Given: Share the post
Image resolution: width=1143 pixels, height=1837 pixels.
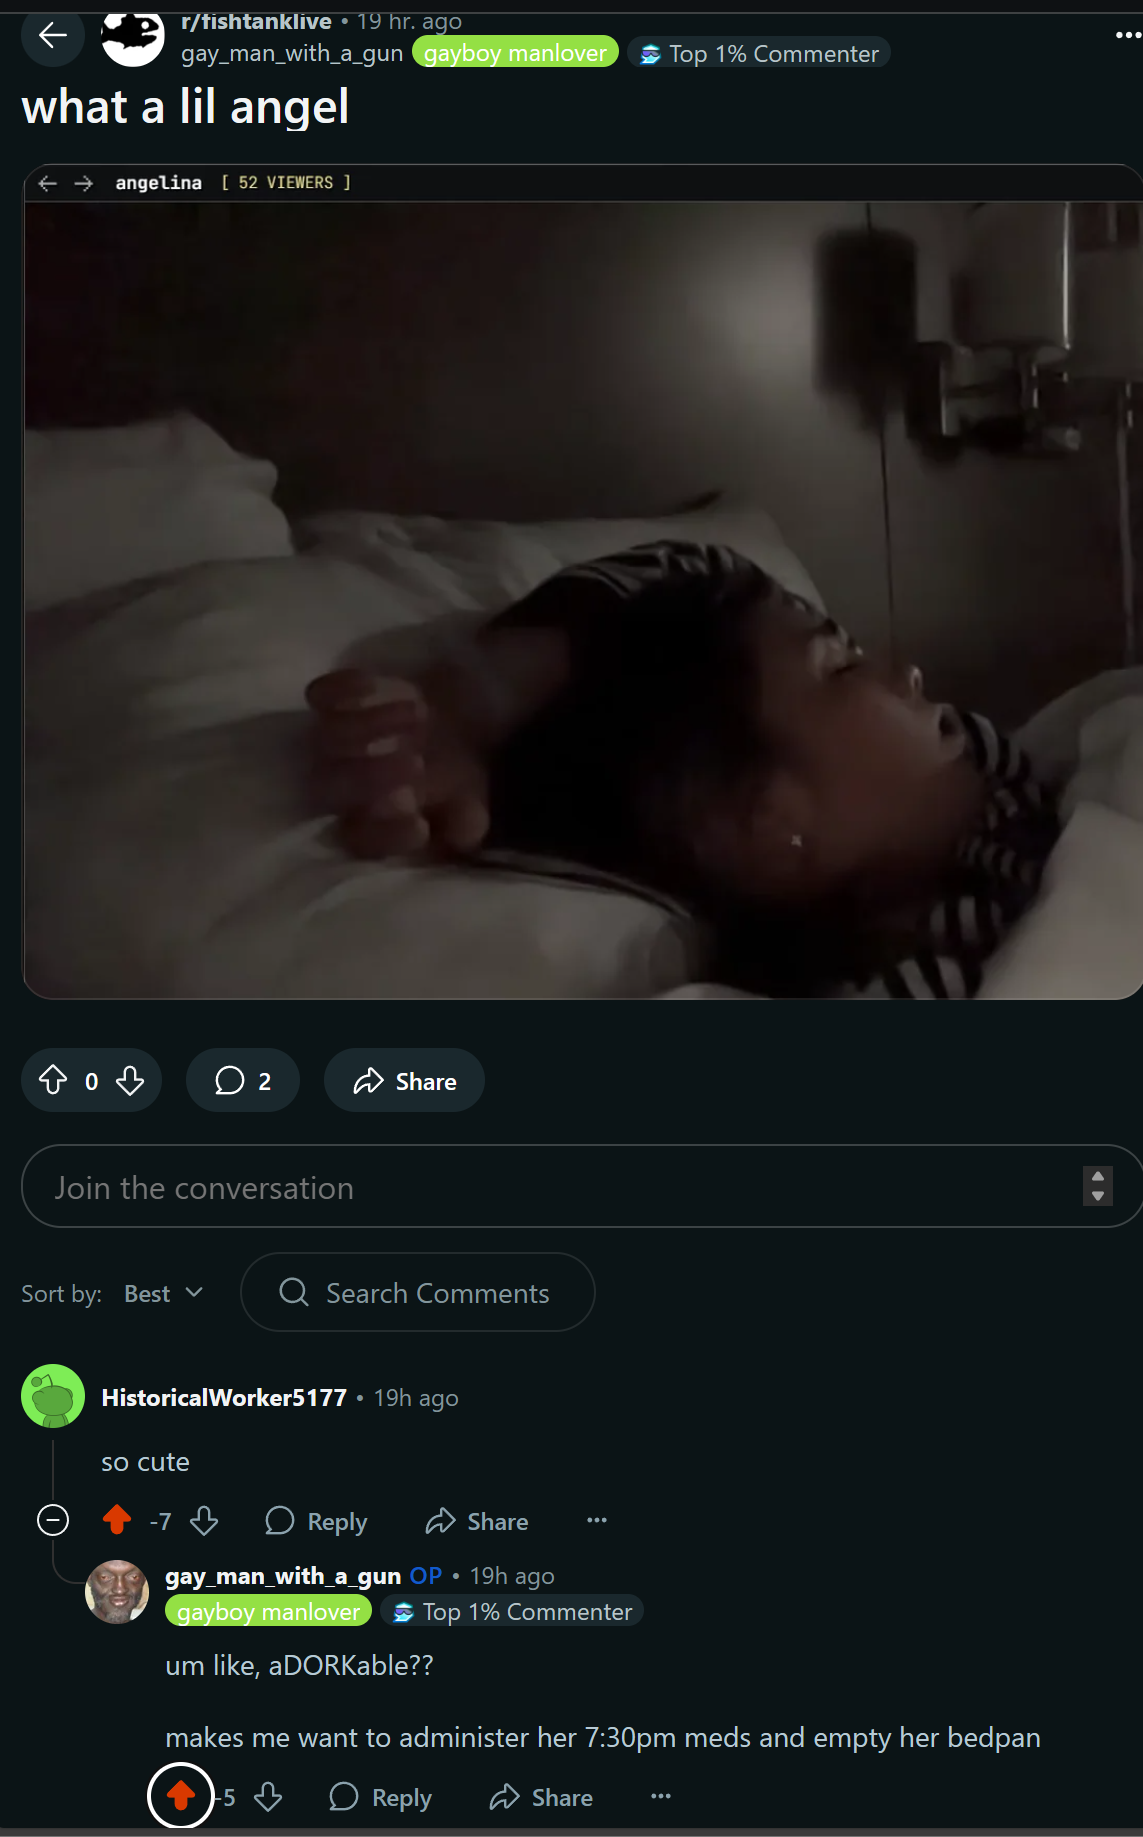Looking at the screenshot, I should (404, 1080).
